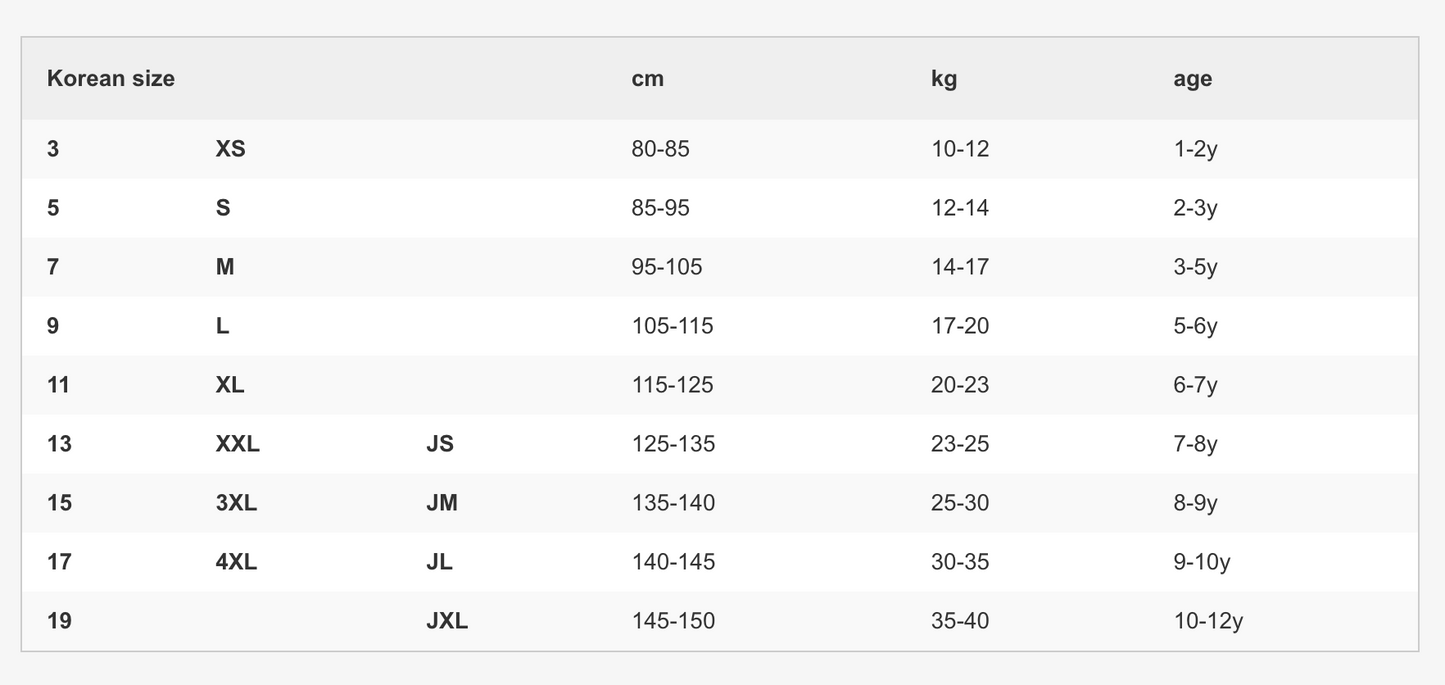Click the "Korean size" column header
Viewport: 1445px width, 685px height.
(111, 79)
